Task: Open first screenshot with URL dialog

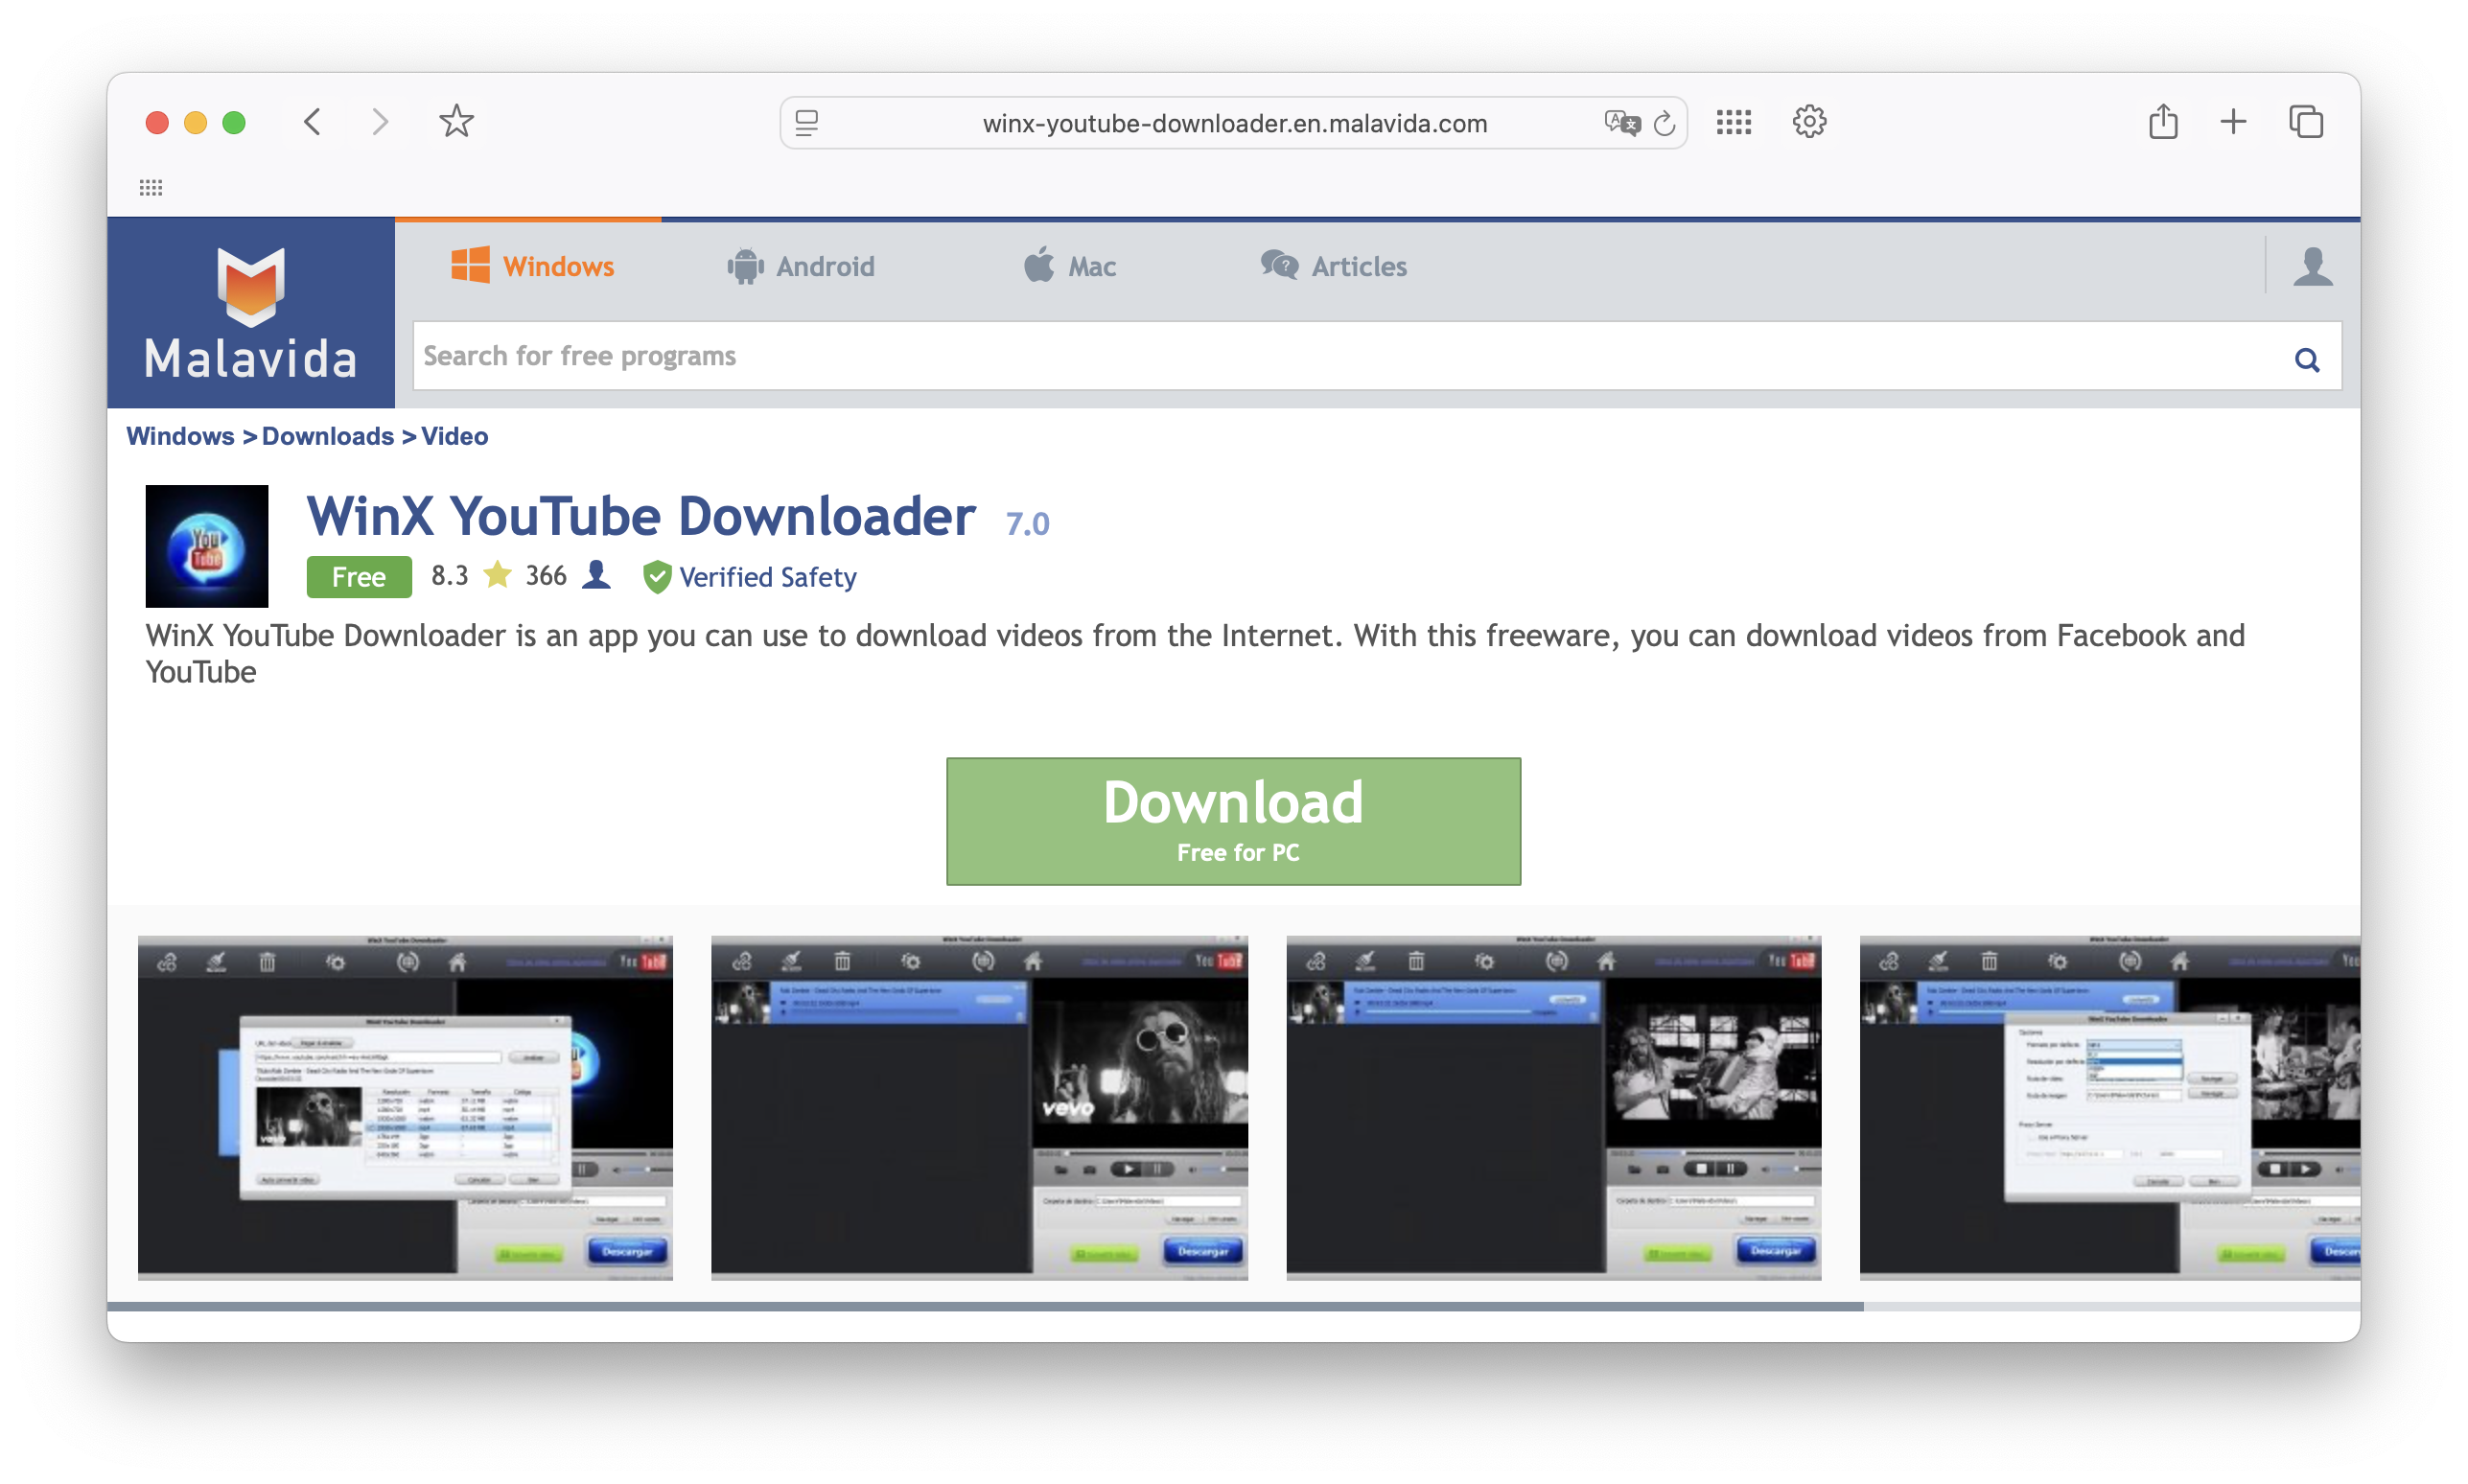Action: pyautogui.click(x=405, y=1107)
